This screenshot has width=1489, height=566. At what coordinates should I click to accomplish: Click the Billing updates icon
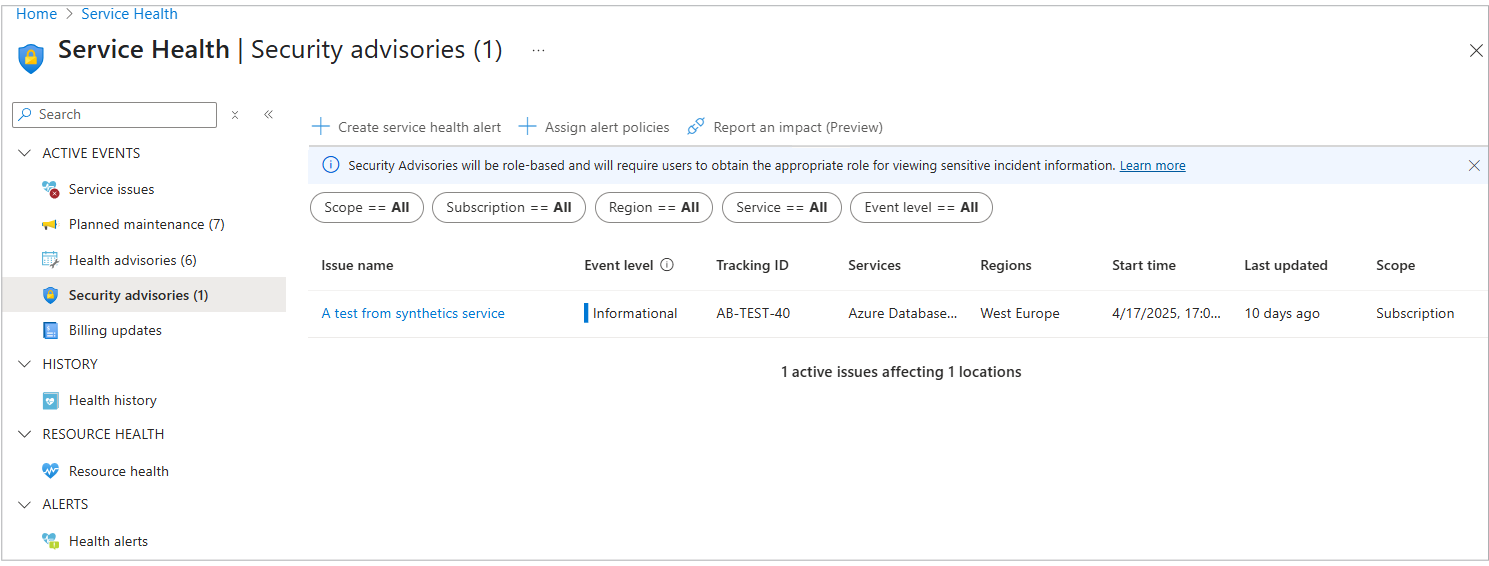click(x=50, y=330)
